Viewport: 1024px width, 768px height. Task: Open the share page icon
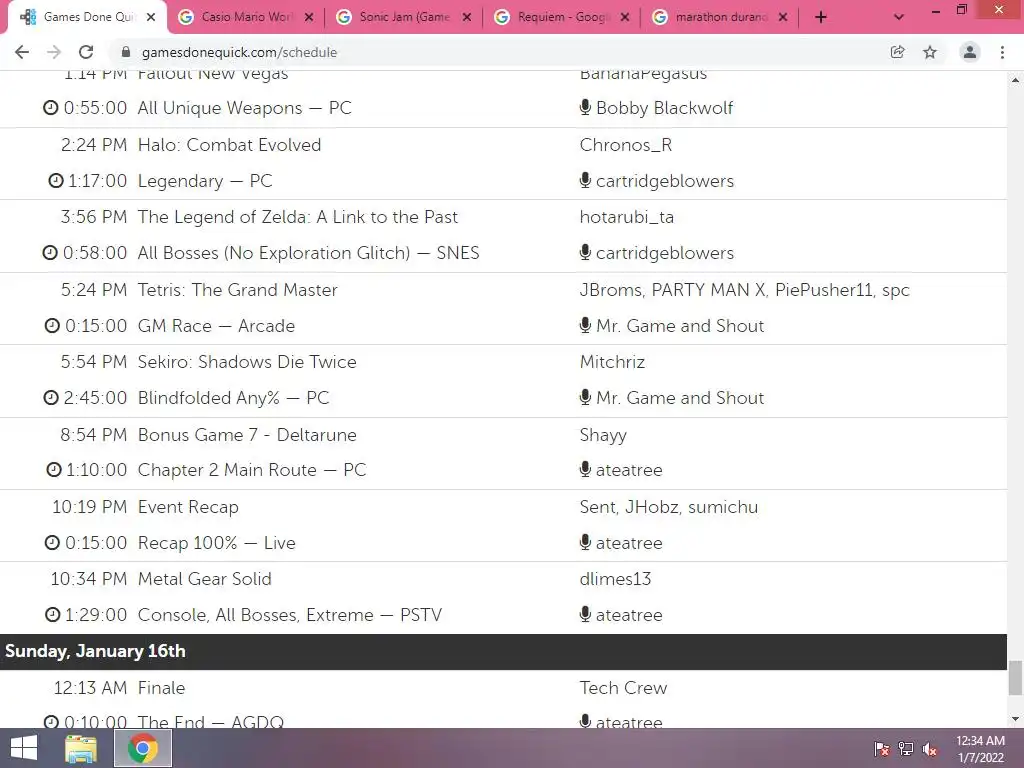click(897, 52)
